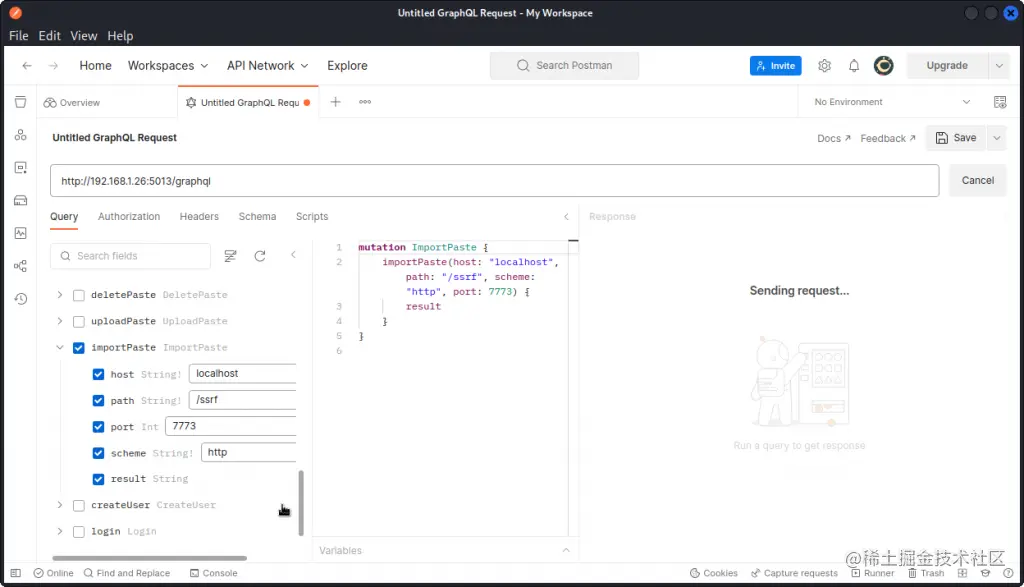Image resolution: width=1024 pixels, height=587 pixels.
Task: Collapse the query explorer panel
Action: [293, 255]
